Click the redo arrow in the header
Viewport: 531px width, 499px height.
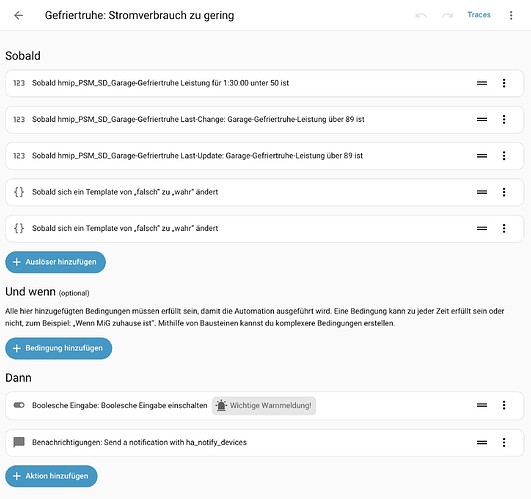(447, 15)
